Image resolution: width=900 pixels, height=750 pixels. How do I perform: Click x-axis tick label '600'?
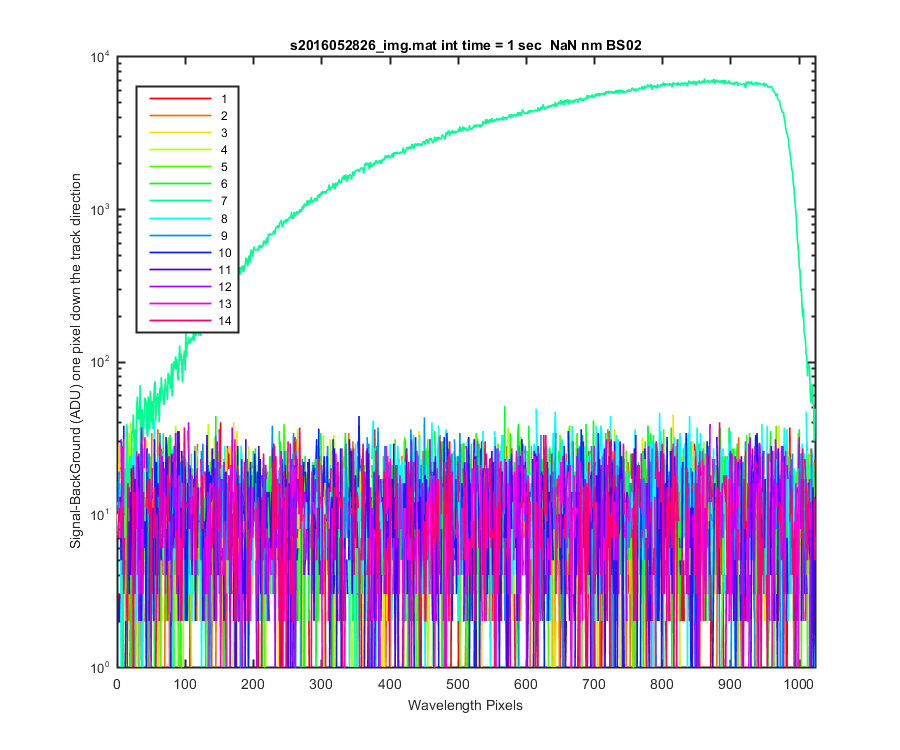tap(525, 684)
